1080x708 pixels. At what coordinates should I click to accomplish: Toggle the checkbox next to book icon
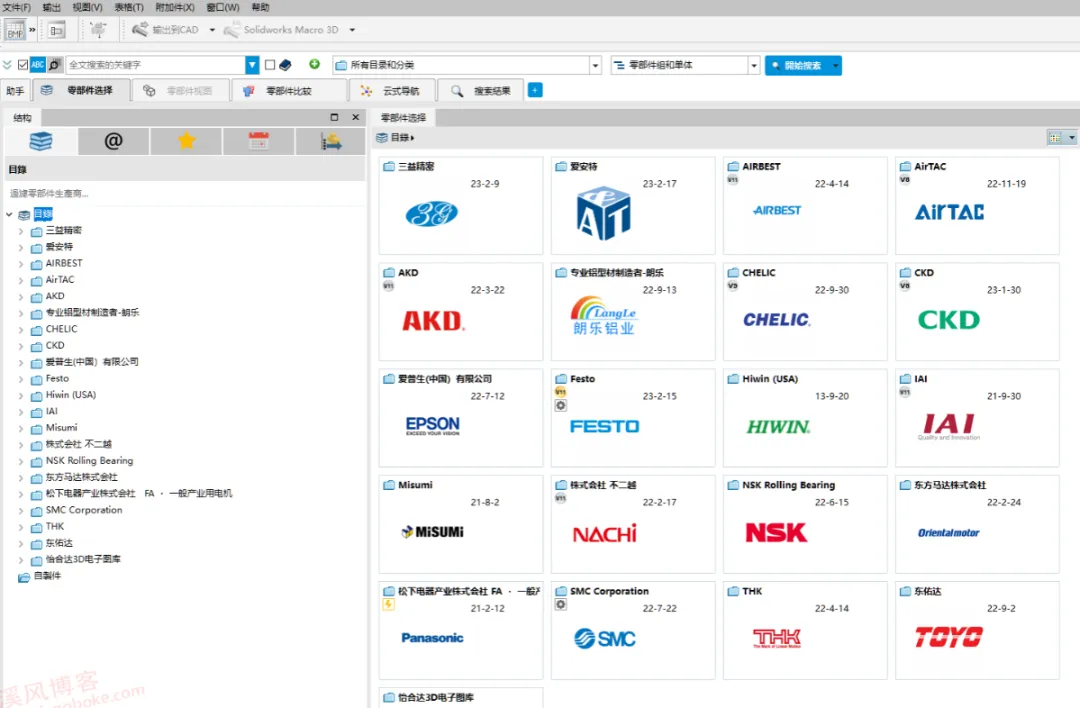(x=270, y=65)
